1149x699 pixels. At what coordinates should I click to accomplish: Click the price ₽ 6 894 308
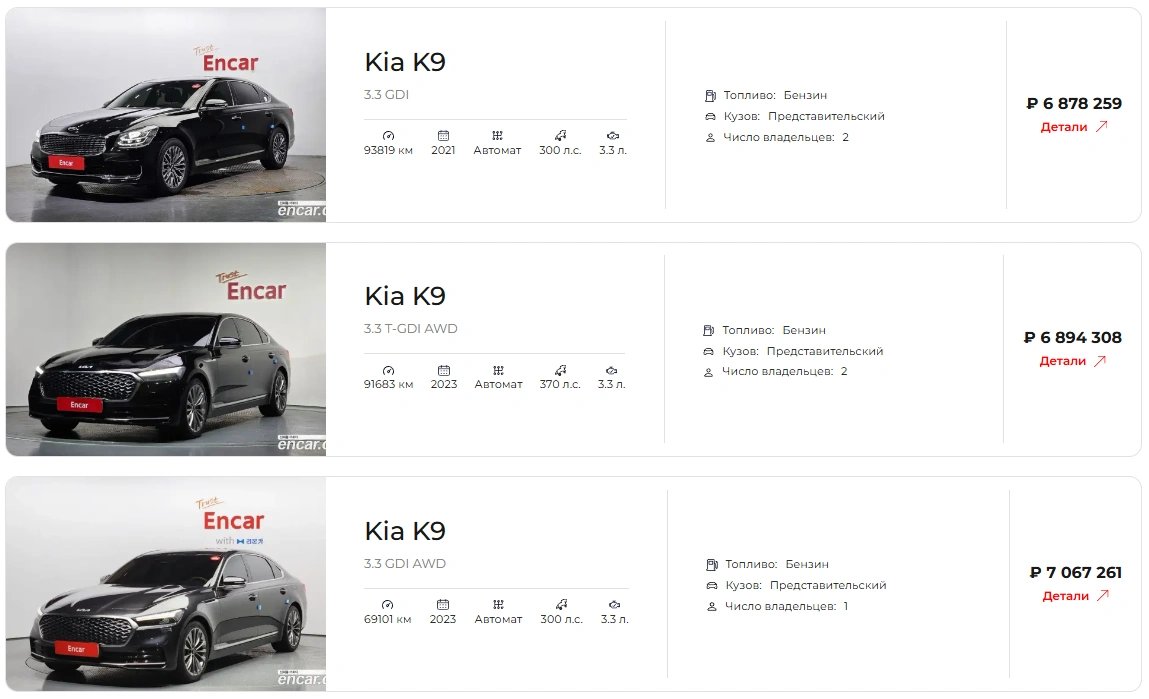click(x=1072, y=338)
